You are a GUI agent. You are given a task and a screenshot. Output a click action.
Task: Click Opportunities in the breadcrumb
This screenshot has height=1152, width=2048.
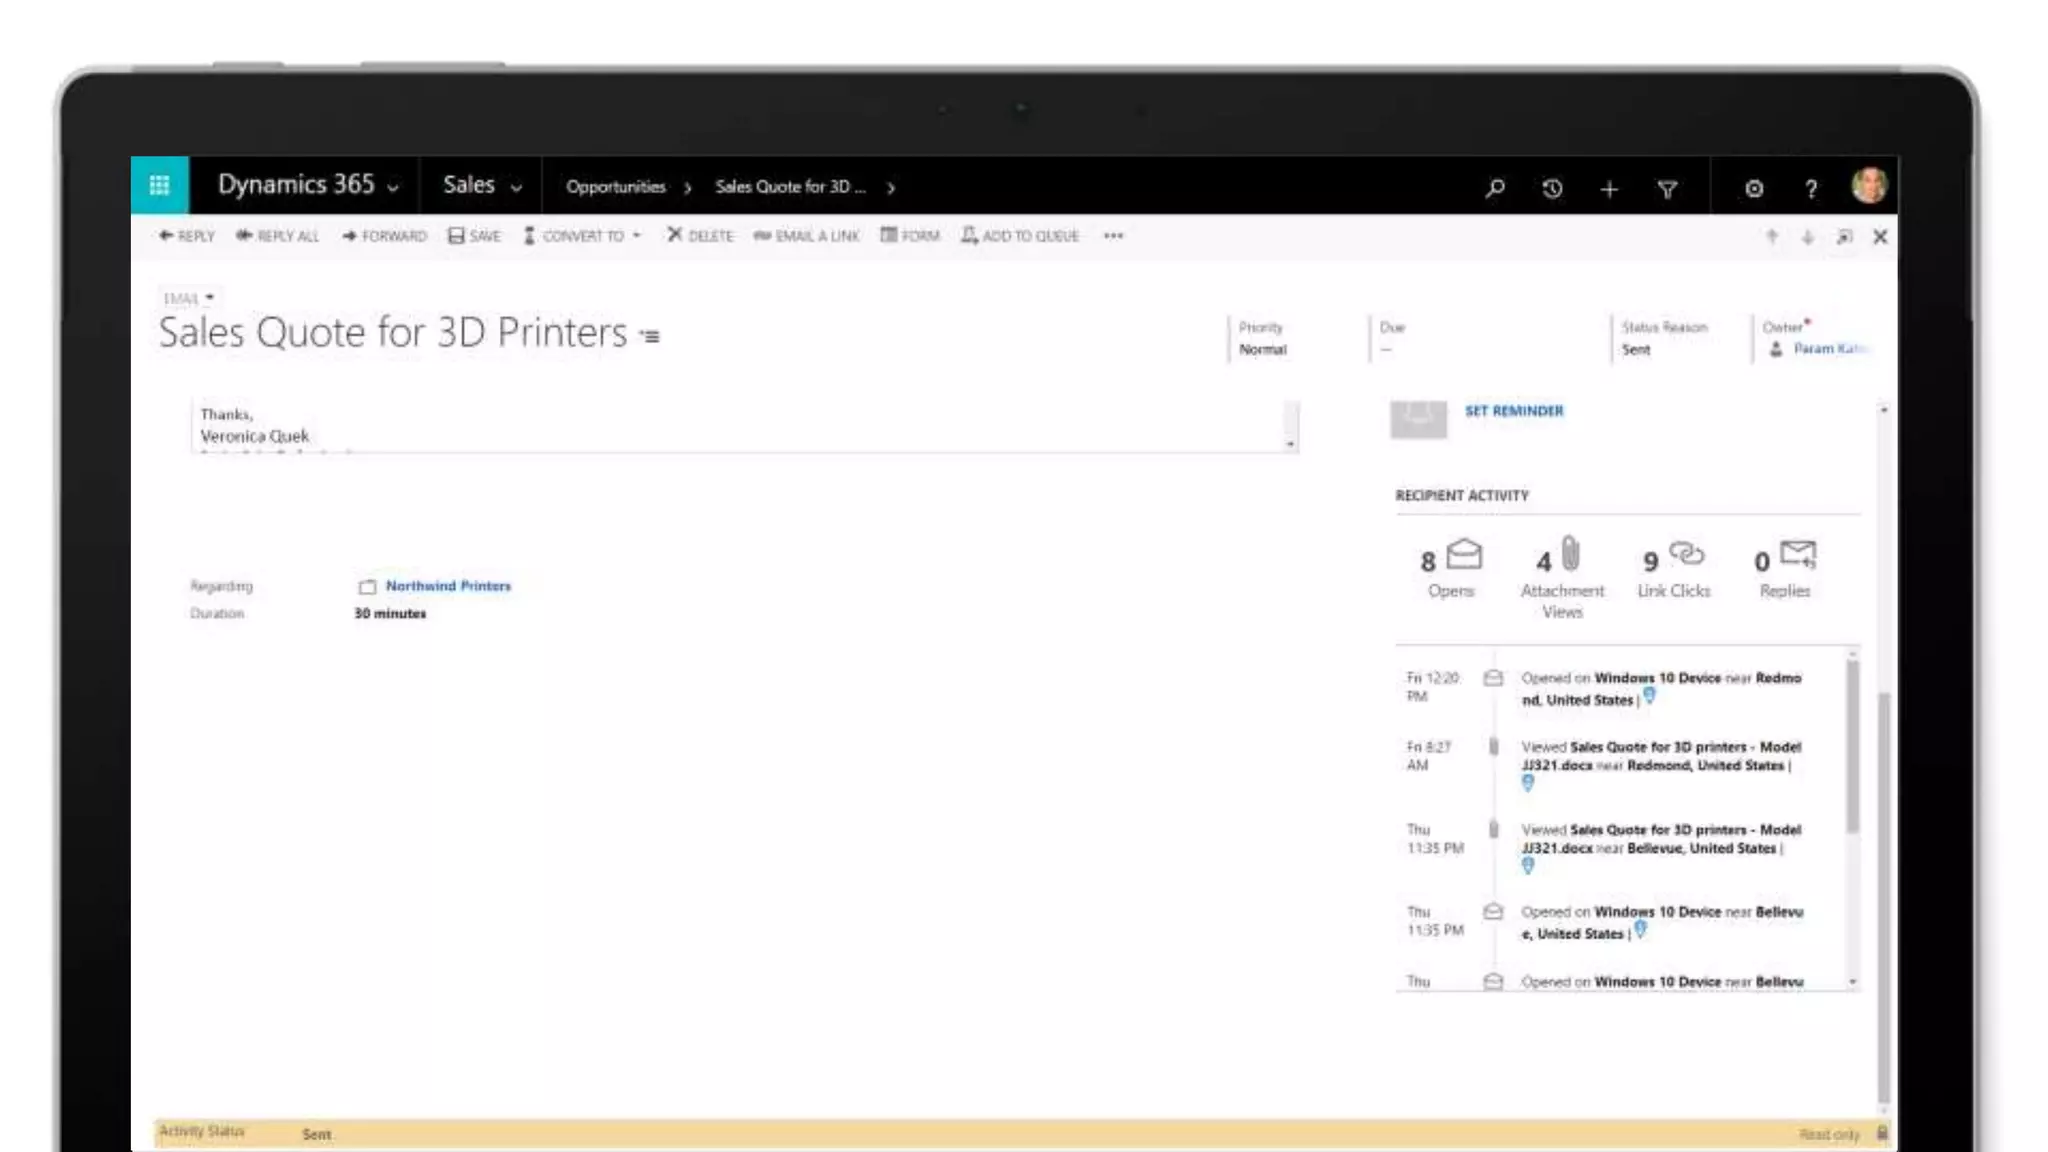[615, 187]
